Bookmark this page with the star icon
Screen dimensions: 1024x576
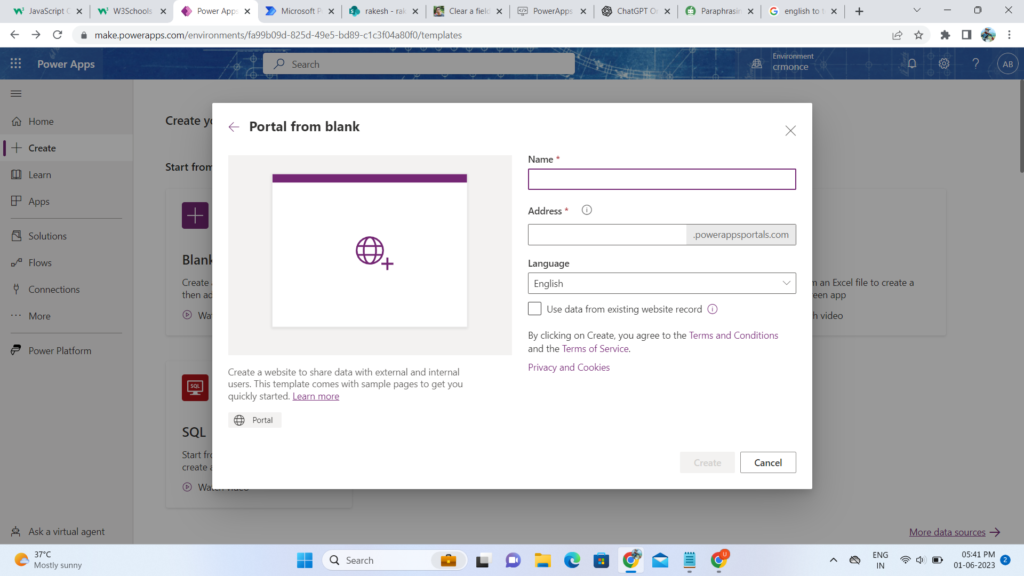(919, 35)
